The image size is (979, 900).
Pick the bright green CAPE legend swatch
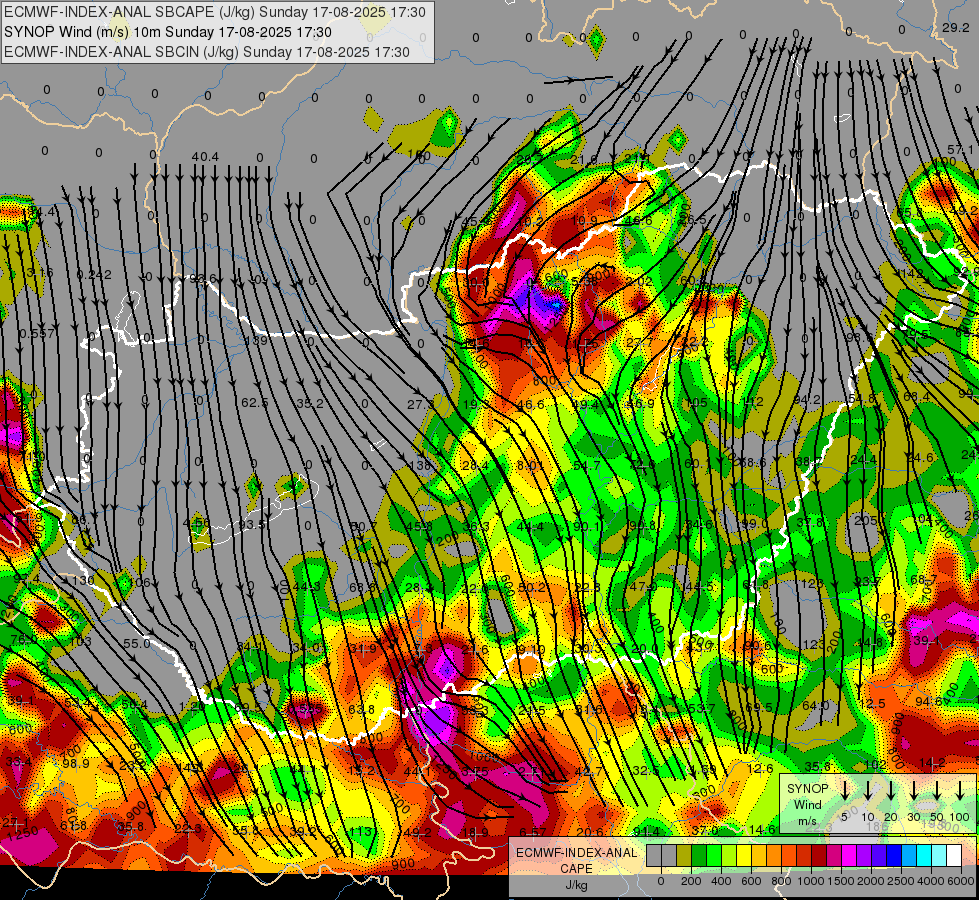click(714, 856)
